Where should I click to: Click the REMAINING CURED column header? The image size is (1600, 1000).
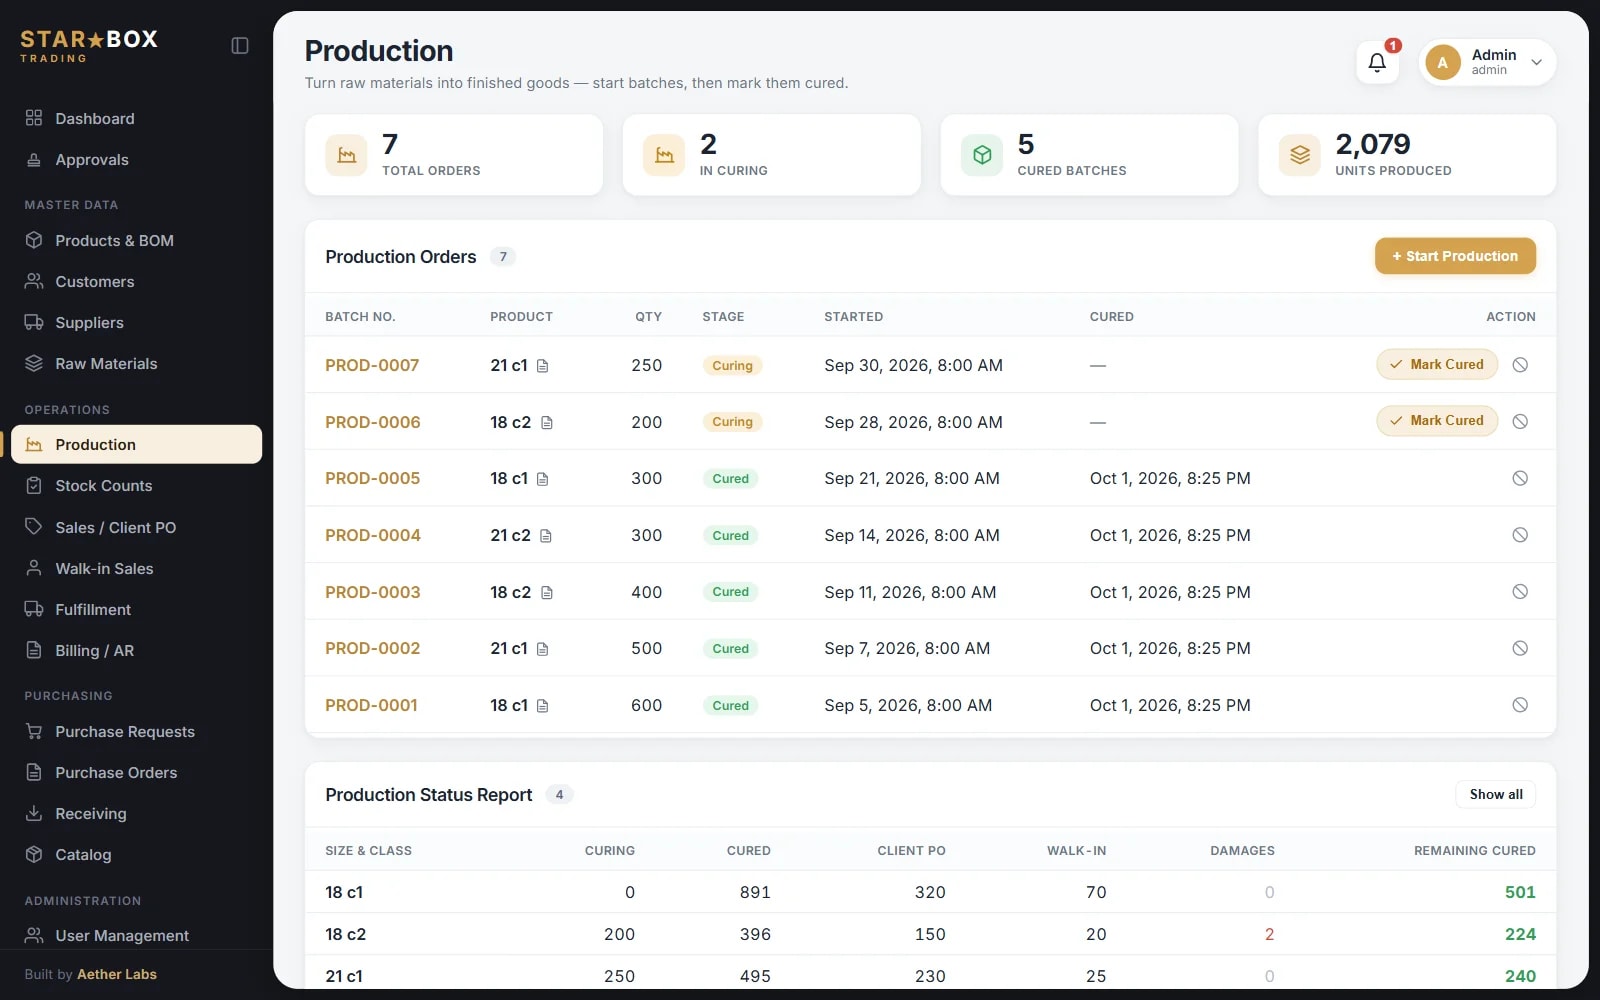[x=1475, y=850]
